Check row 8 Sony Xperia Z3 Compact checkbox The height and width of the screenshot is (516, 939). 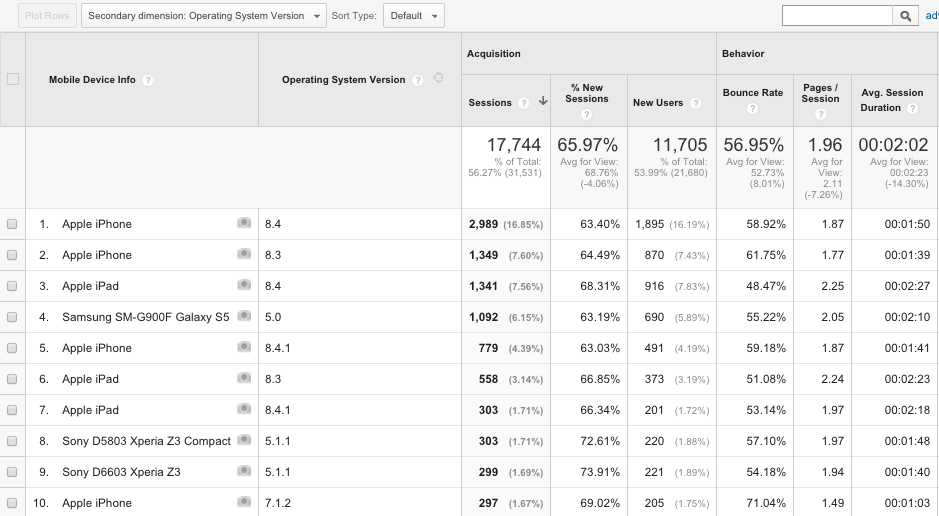[x=12, y=441]
